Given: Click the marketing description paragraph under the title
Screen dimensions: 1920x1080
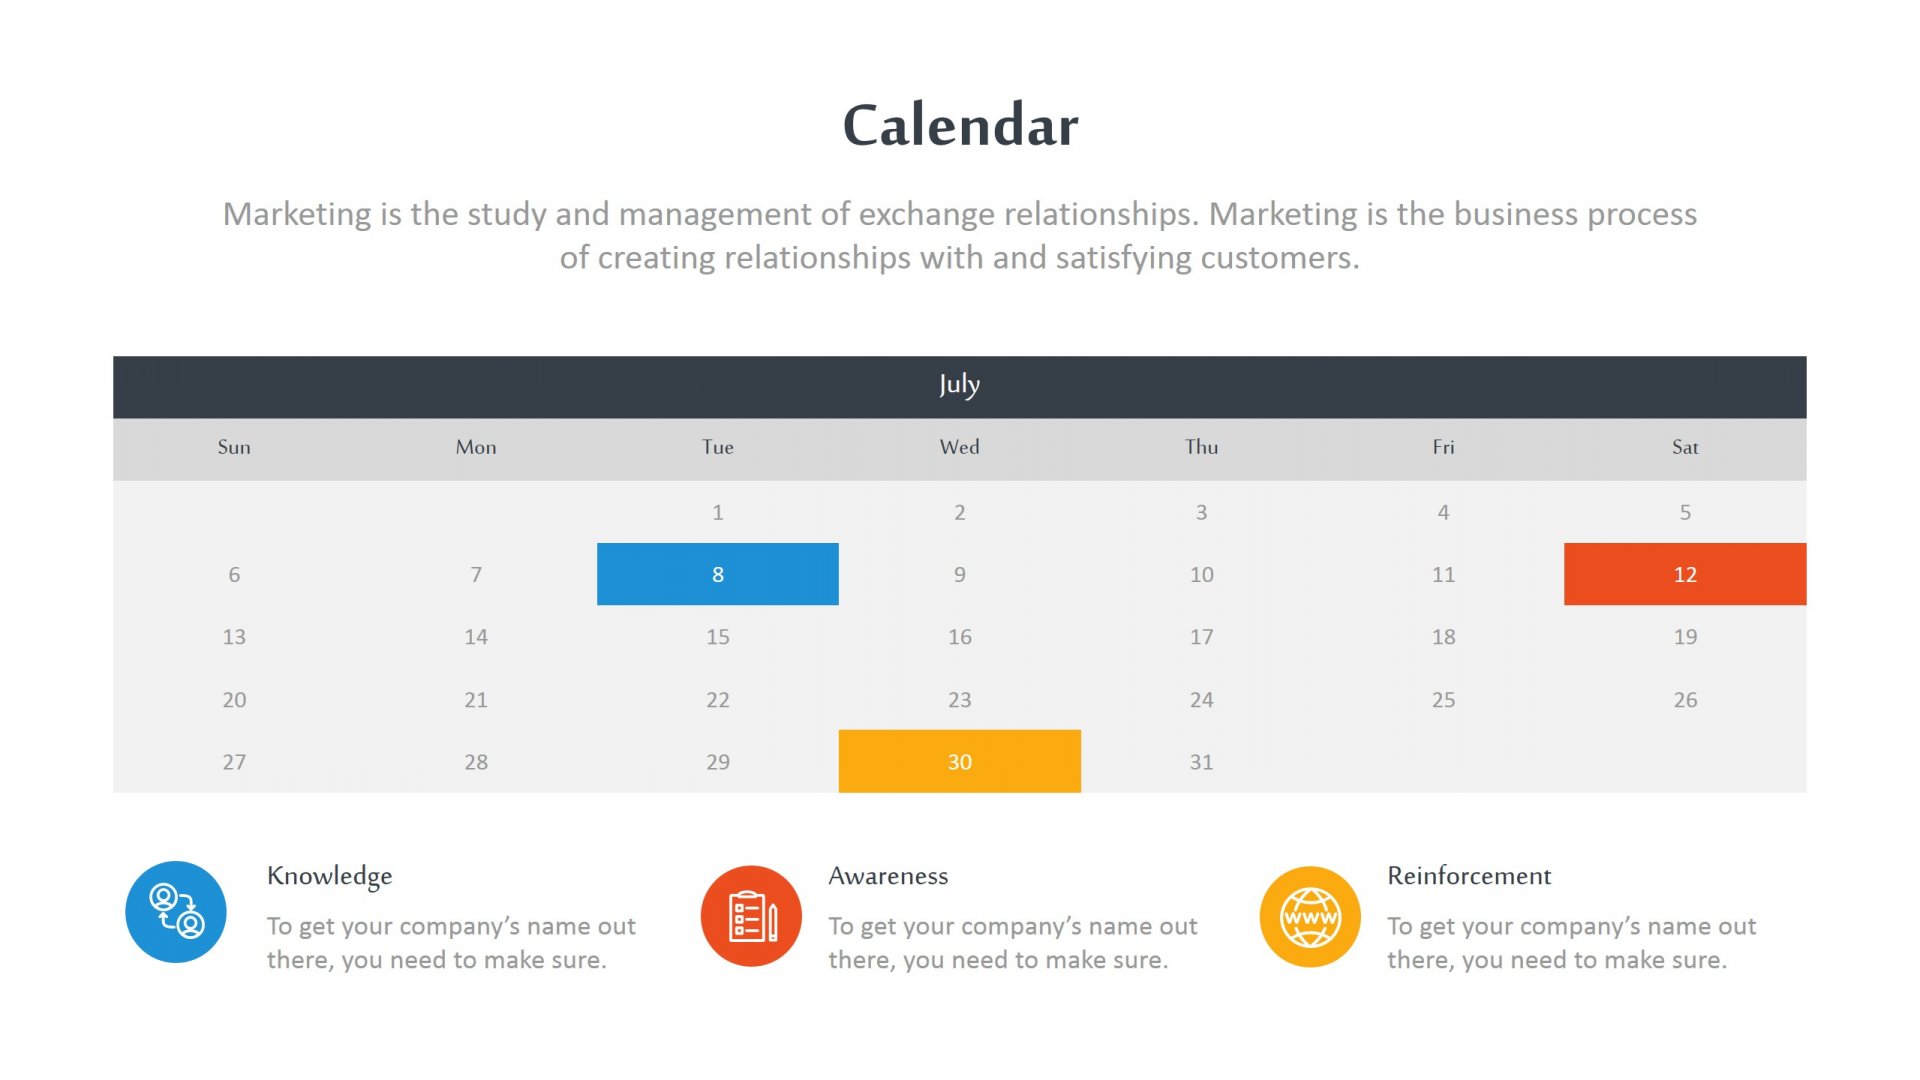Looking at the screenshot, I should pyautogui.click(x=960, y=236).
